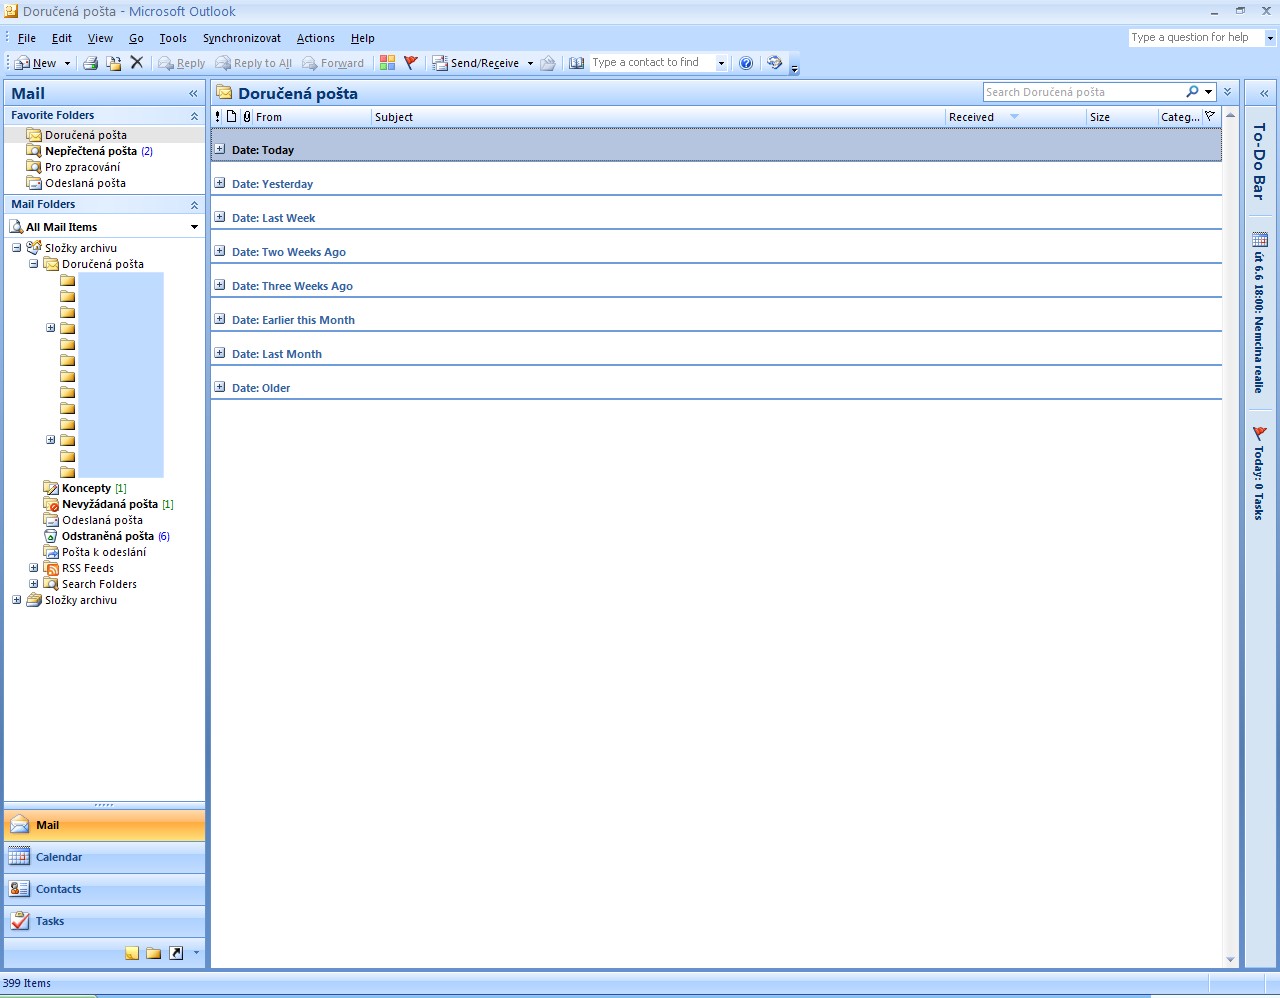Click the Mail navigation button
The image size is (1280, 998).
104,825
